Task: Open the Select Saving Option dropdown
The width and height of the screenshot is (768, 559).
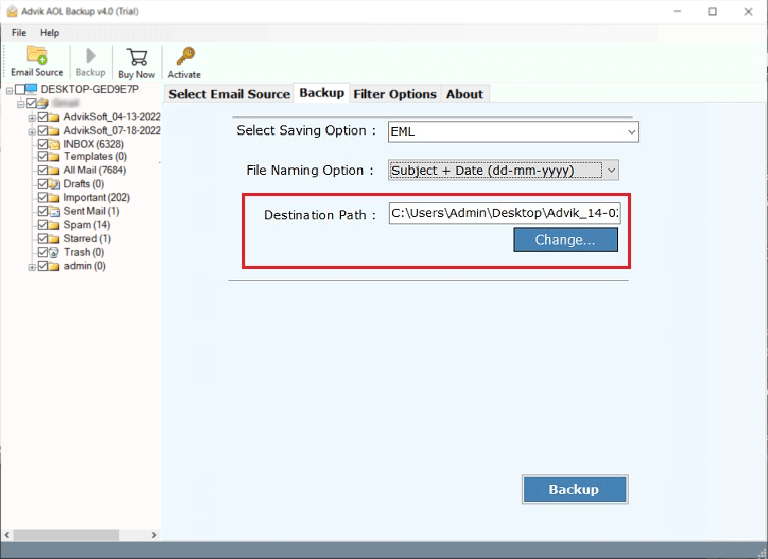Action: tap(513, 132)
